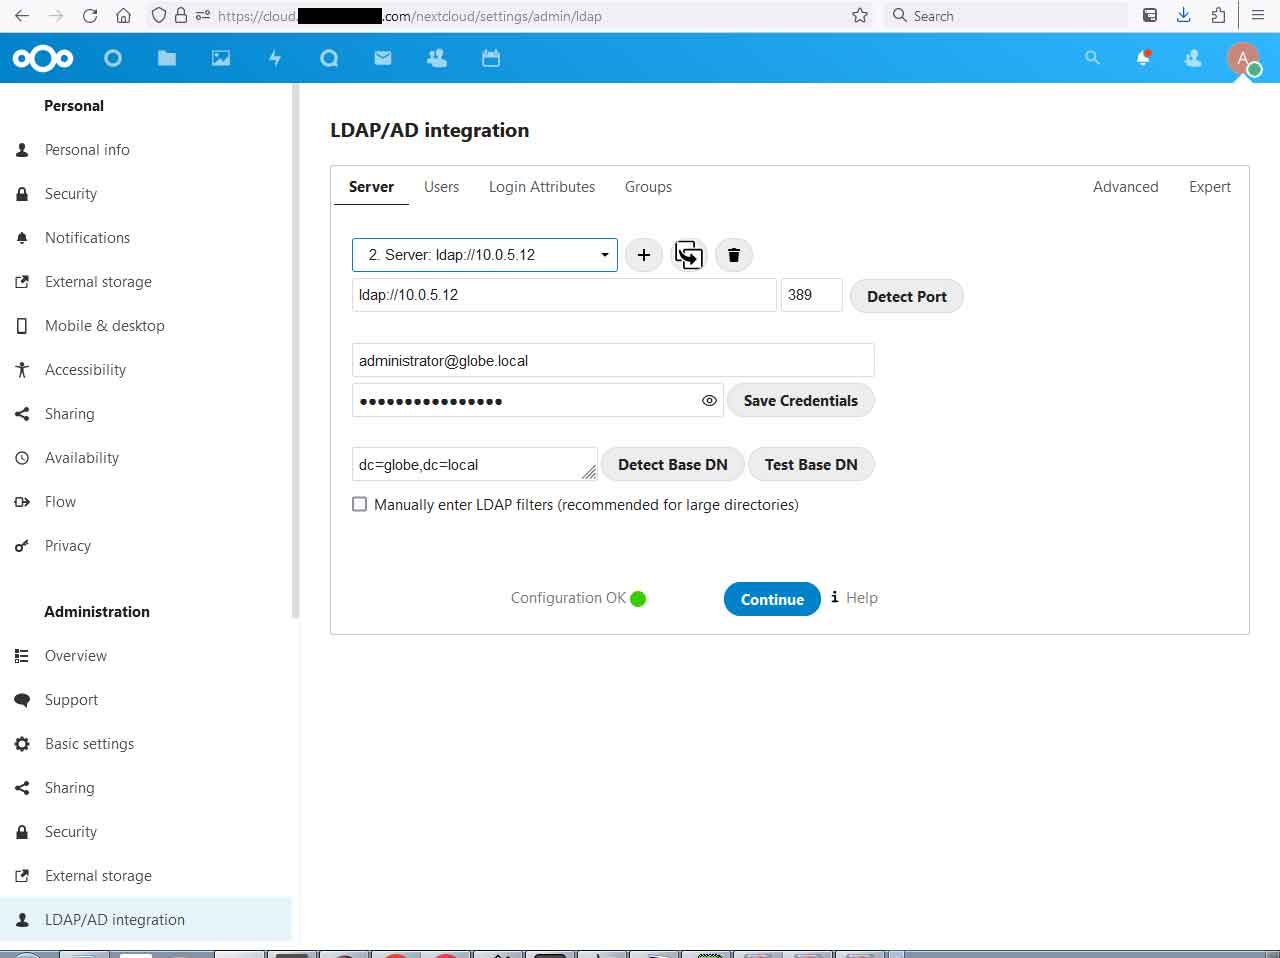Switch to the Advanced tab

click(x=1125, y=187)
